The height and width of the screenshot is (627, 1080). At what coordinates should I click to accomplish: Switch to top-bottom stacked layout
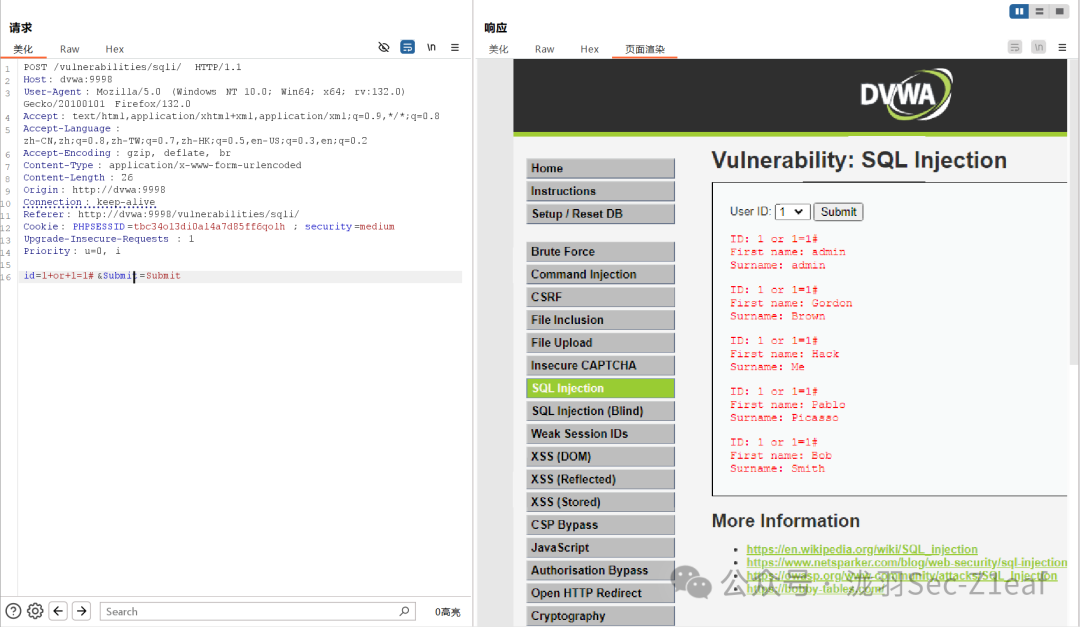click(x=1039, y=11)
